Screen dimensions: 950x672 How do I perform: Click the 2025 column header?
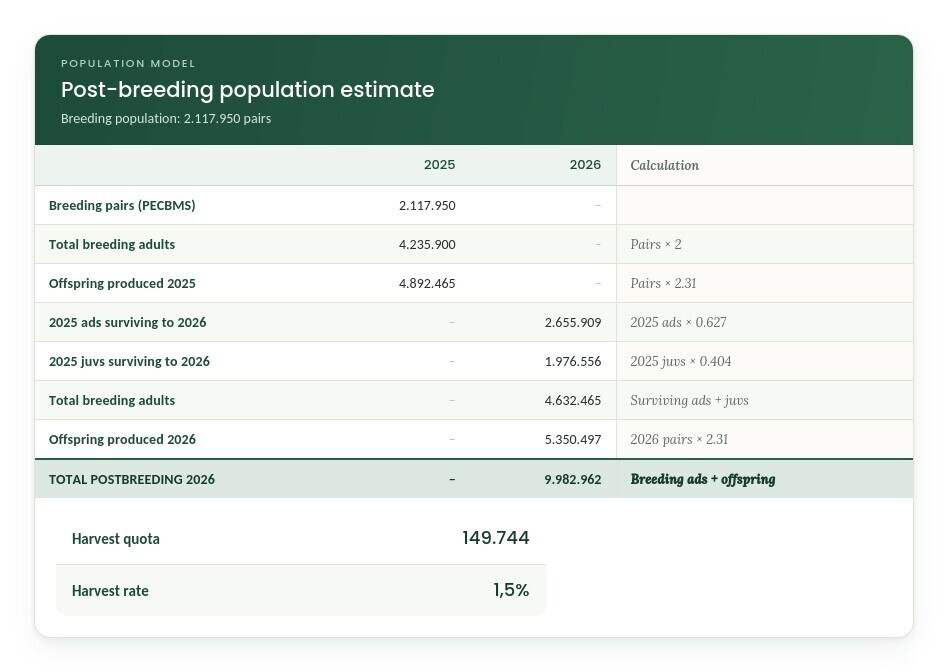(x=439, y=165)
